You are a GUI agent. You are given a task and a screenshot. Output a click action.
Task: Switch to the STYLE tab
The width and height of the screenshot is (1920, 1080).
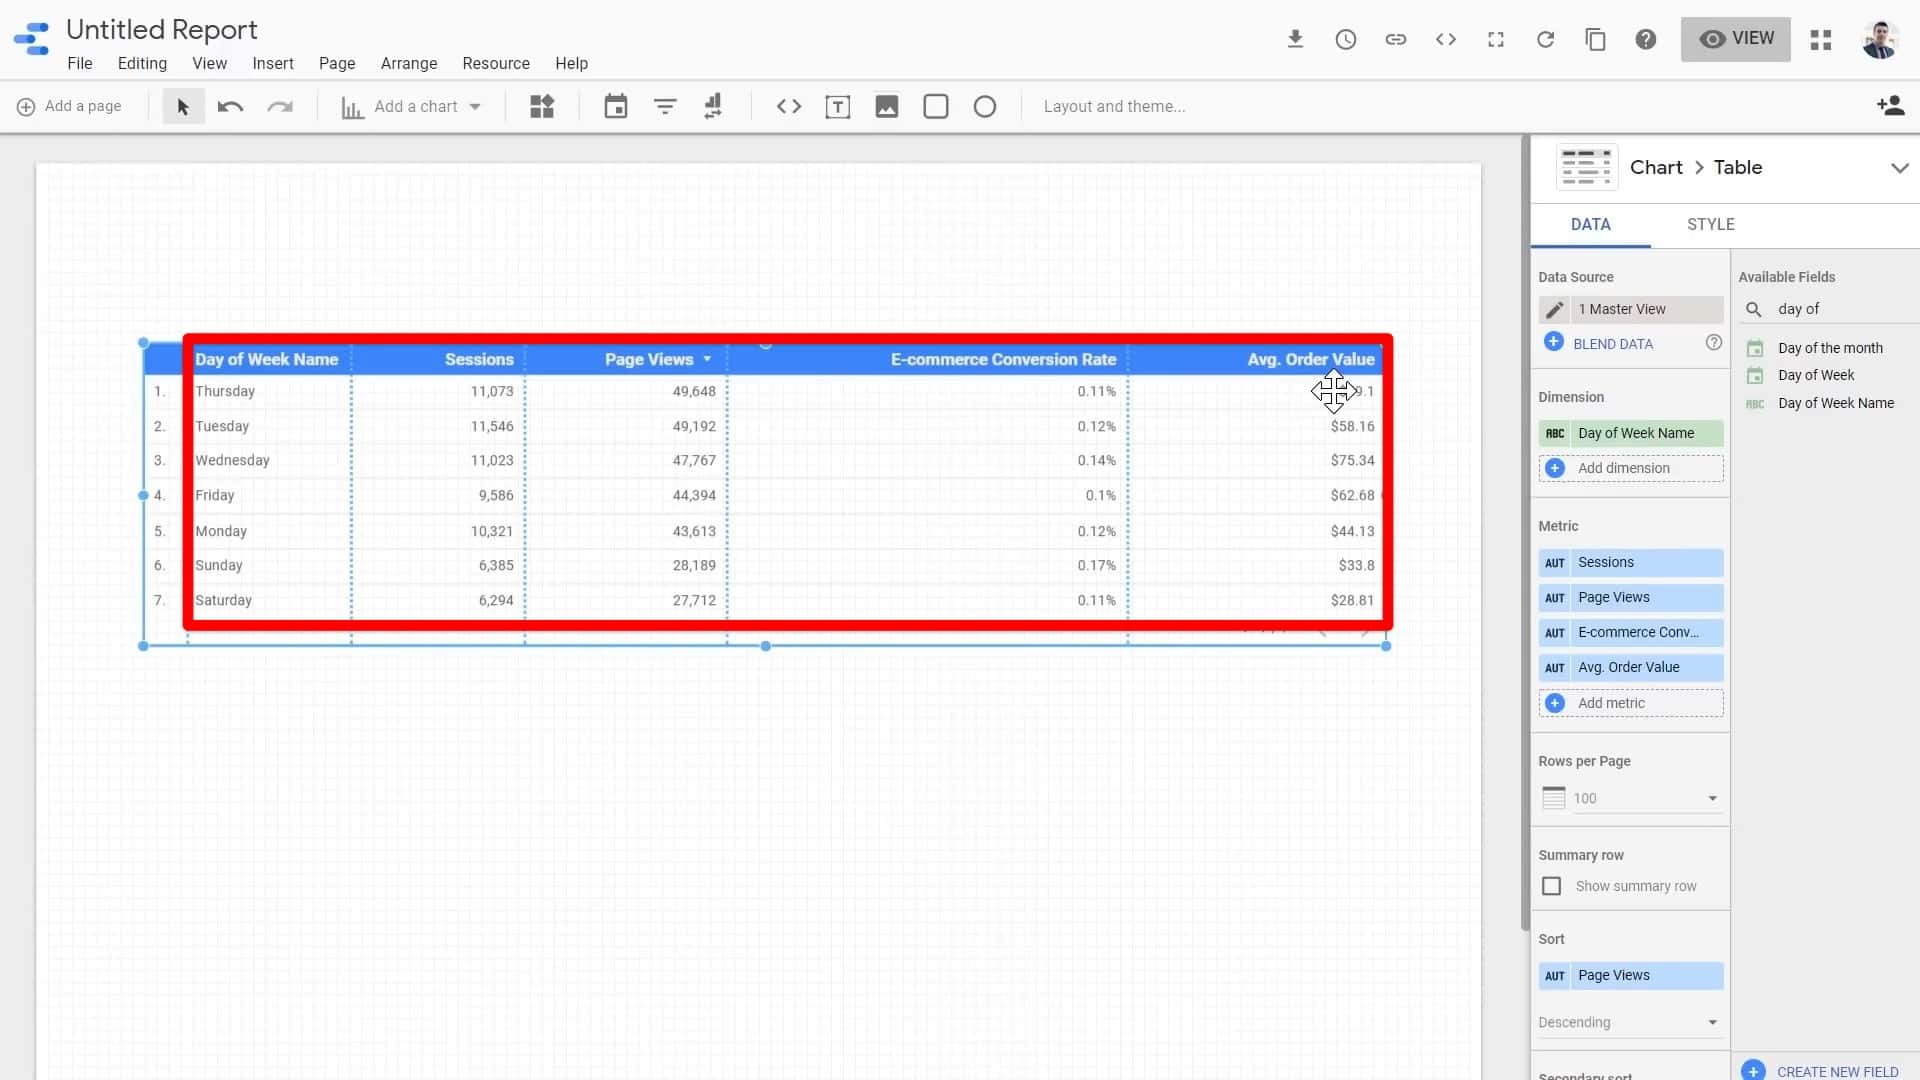point(1710,224)
